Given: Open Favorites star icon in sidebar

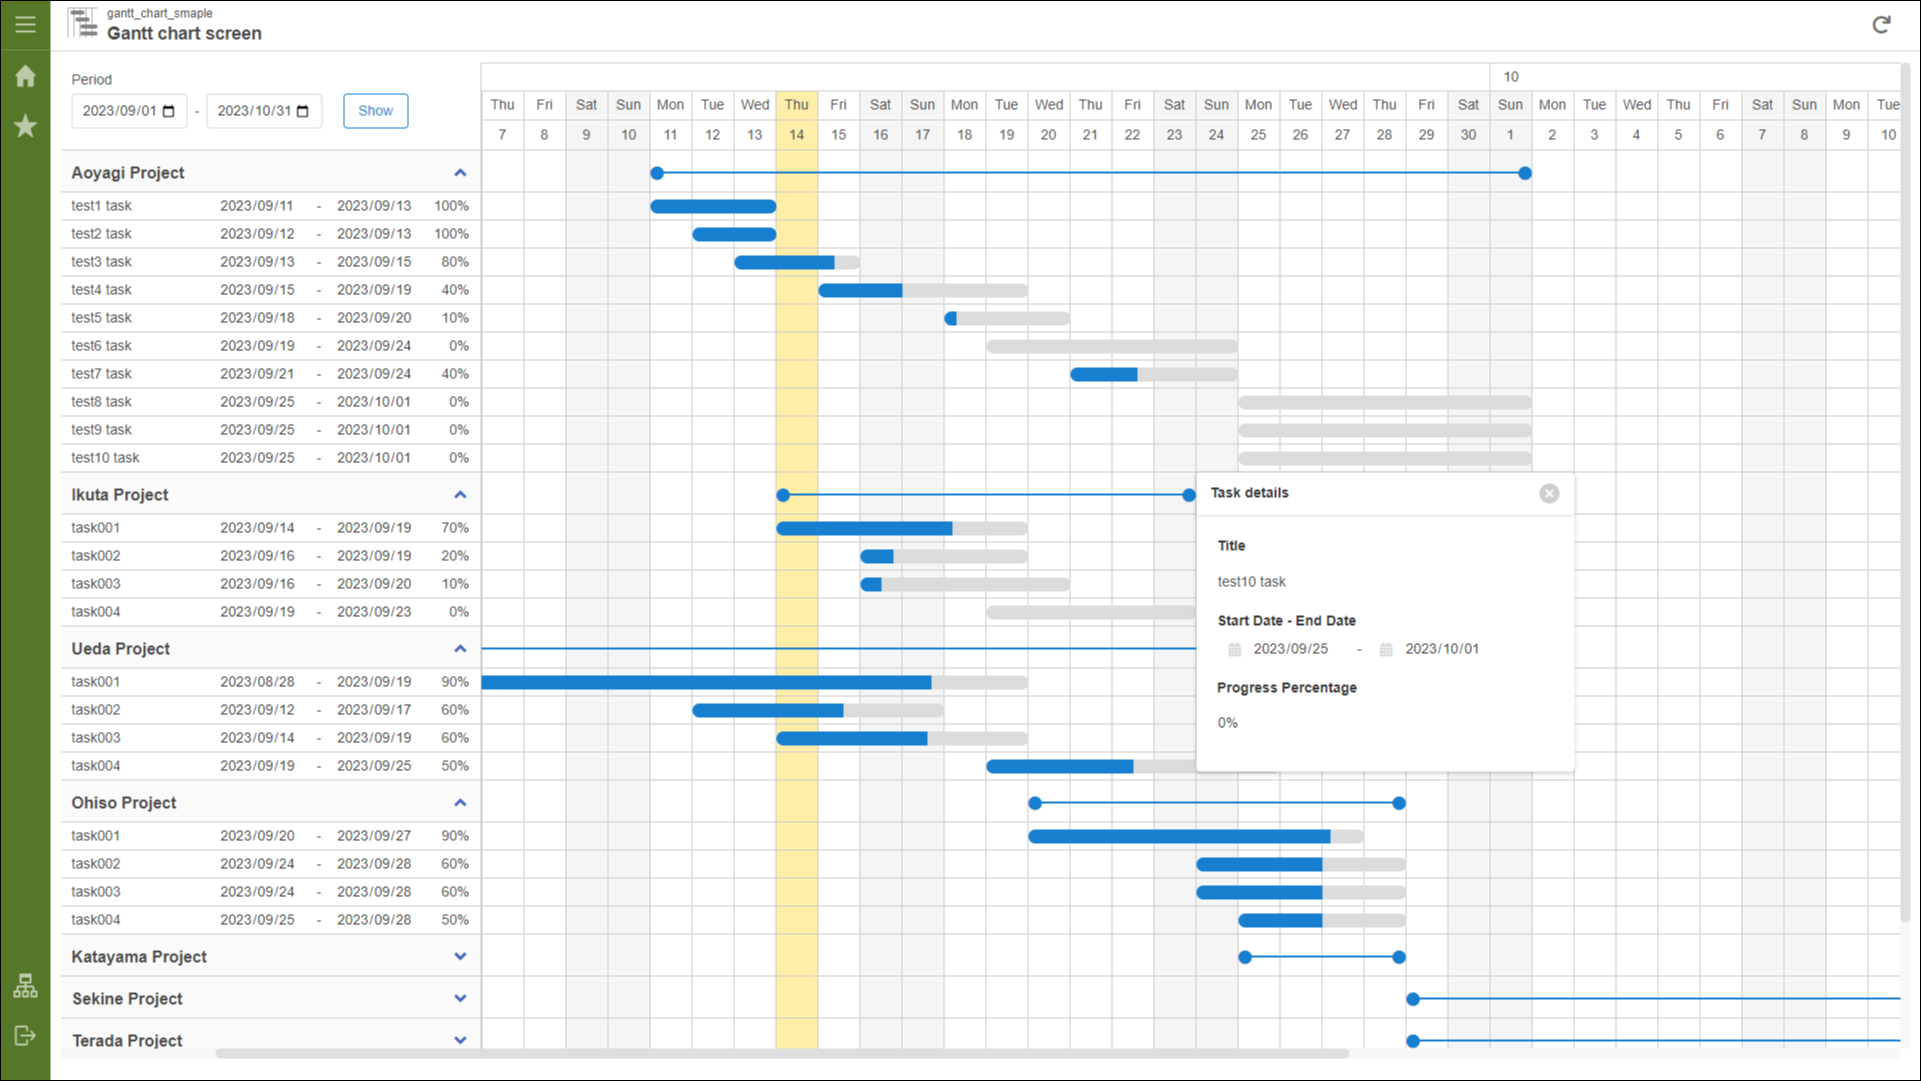Looking at the screenshot, I should [25, 126].
